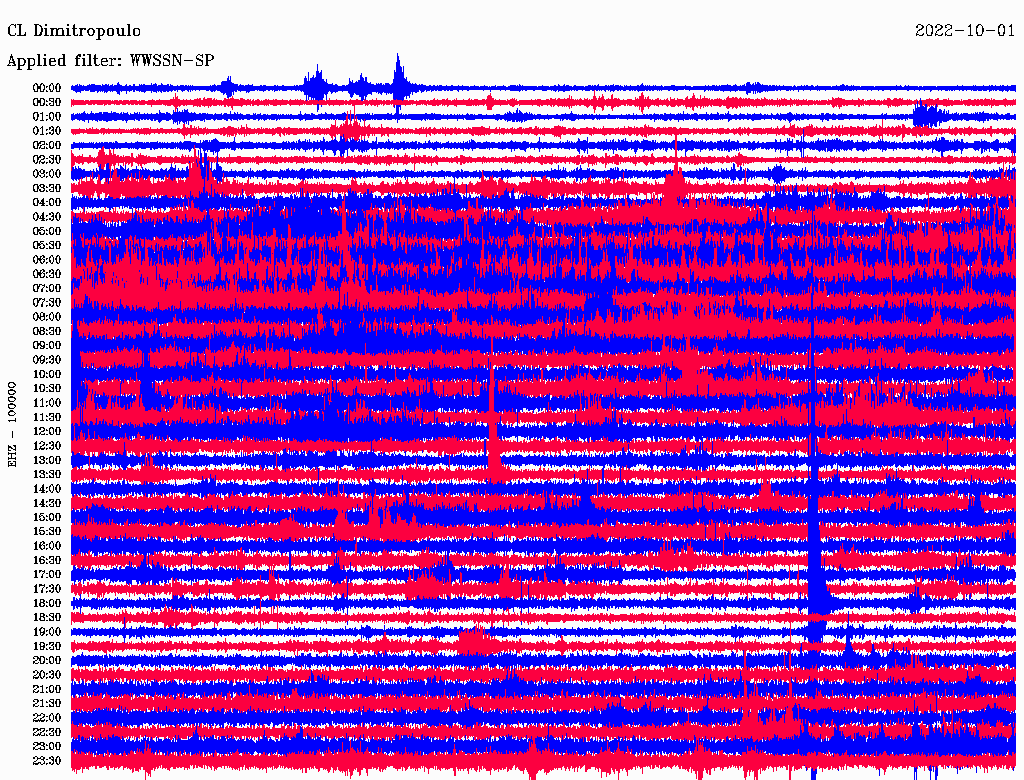Viewport: 1024px width, 780px height.
Task: Select the 17:30 time label
Action: [47, 589]
